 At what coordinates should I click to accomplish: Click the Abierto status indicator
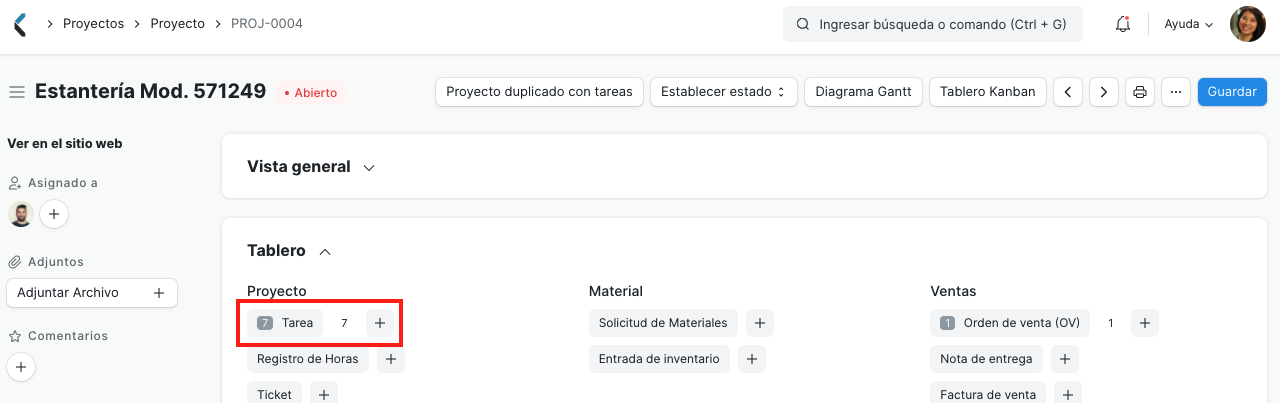[311, 93]
